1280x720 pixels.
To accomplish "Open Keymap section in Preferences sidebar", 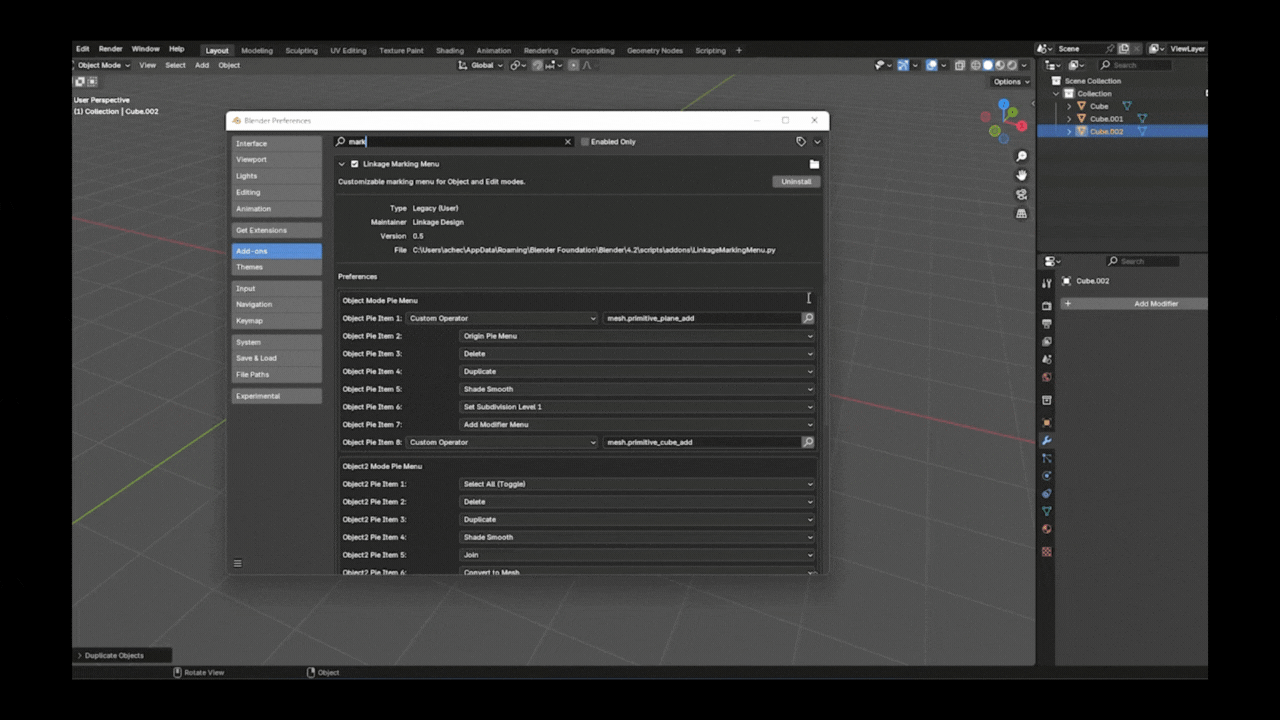I will pos(277,321).
